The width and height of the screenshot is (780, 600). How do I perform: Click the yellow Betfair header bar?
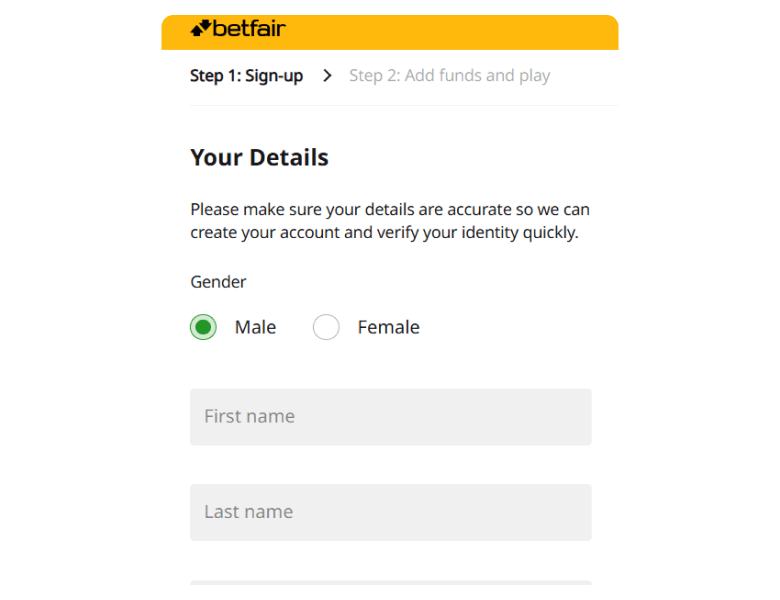pos(450,32)
